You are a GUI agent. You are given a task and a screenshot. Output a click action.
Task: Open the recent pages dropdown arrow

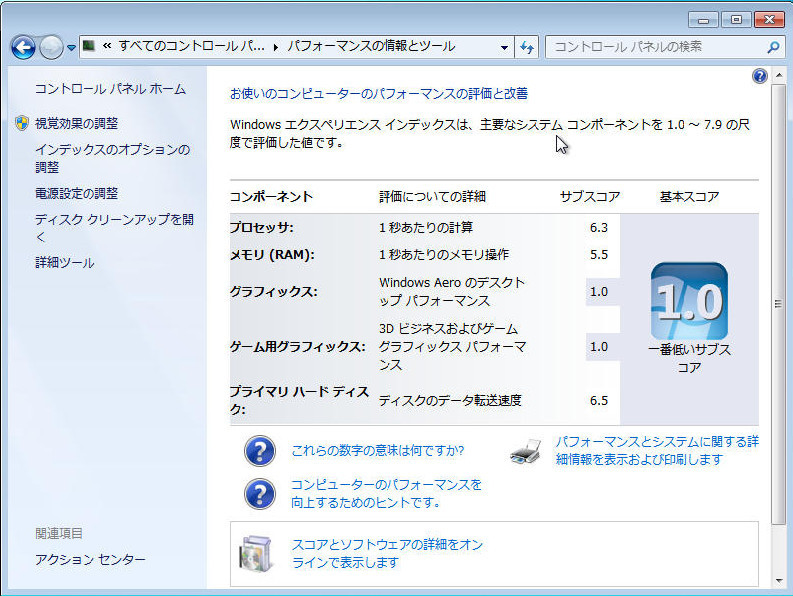[x=71, y=48]
